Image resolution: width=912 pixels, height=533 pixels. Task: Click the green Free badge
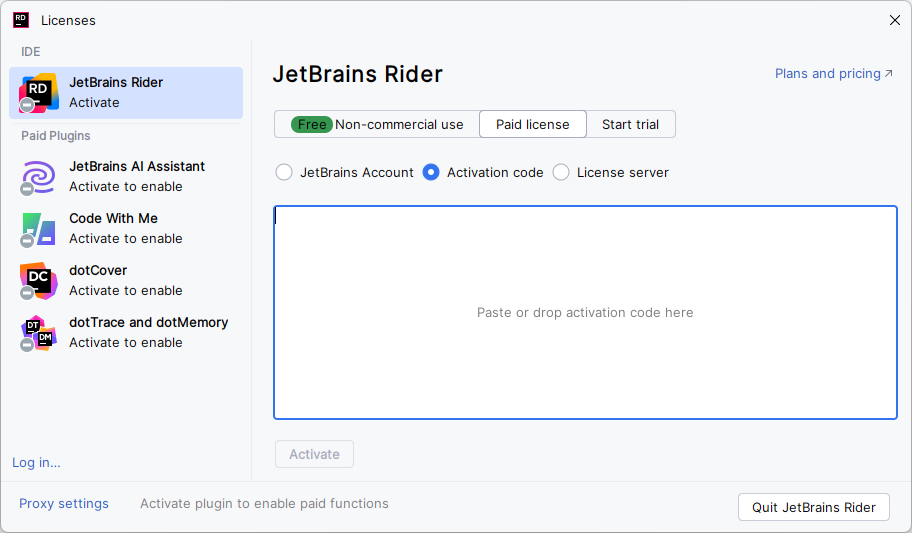pyautogui.click(x=312, y=124)
